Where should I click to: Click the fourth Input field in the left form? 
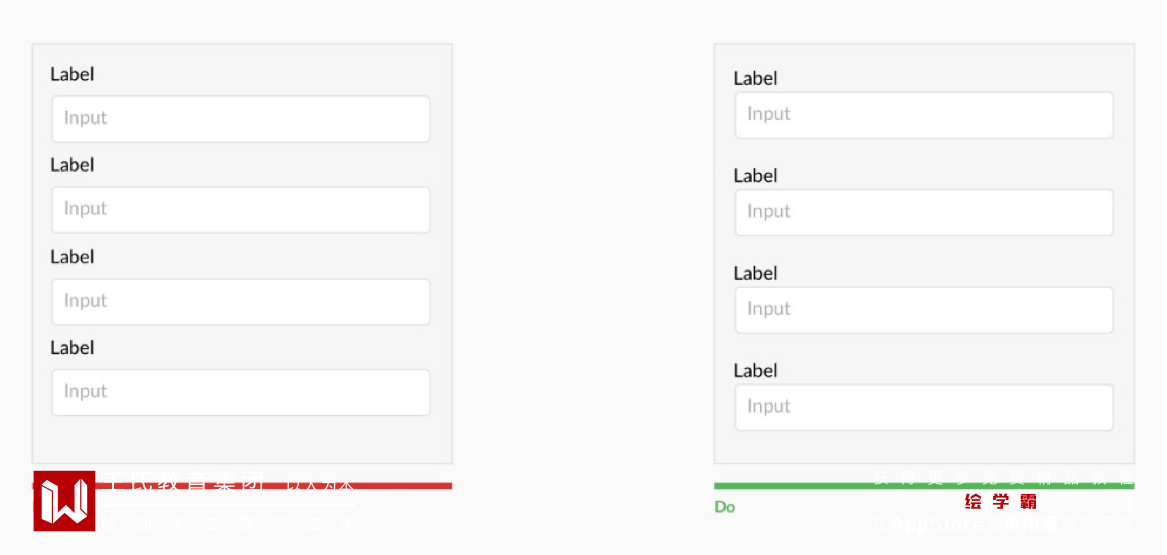click(x=241, y=392)
